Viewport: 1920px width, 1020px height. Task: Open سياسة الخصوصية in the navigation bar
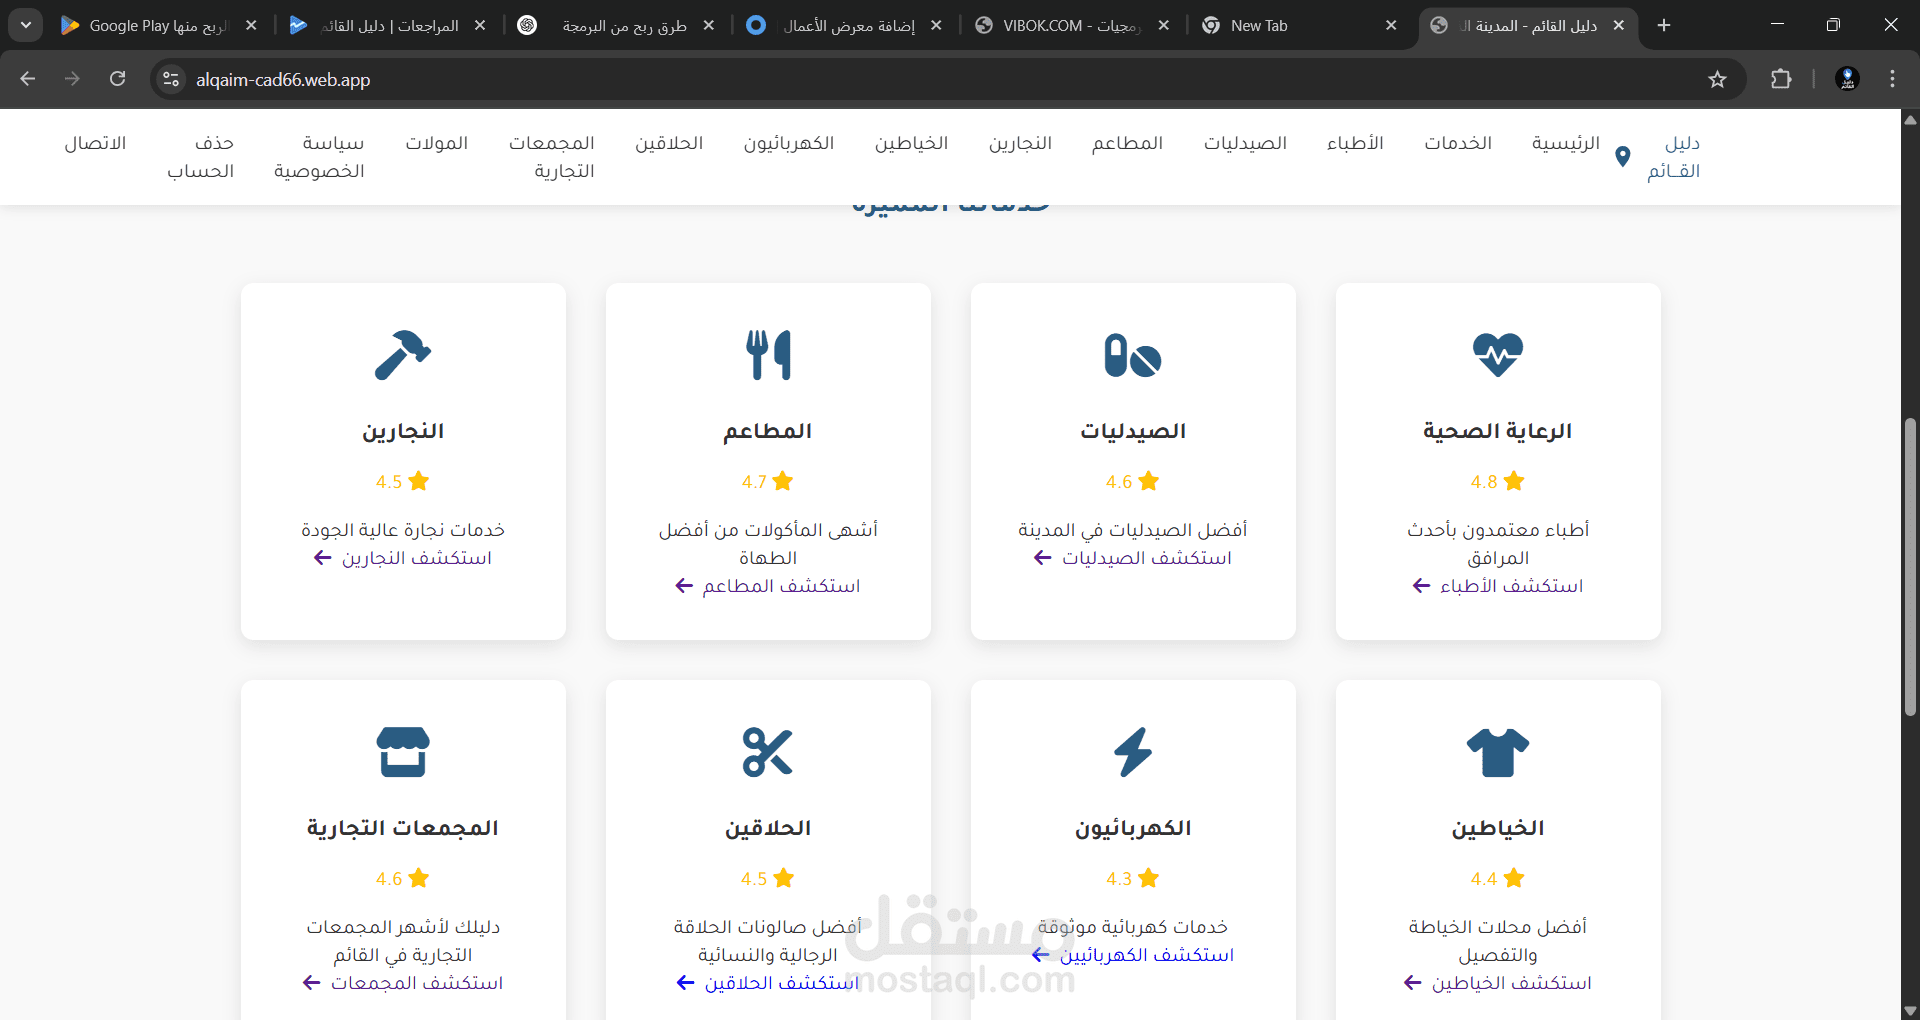coord(319,157)
